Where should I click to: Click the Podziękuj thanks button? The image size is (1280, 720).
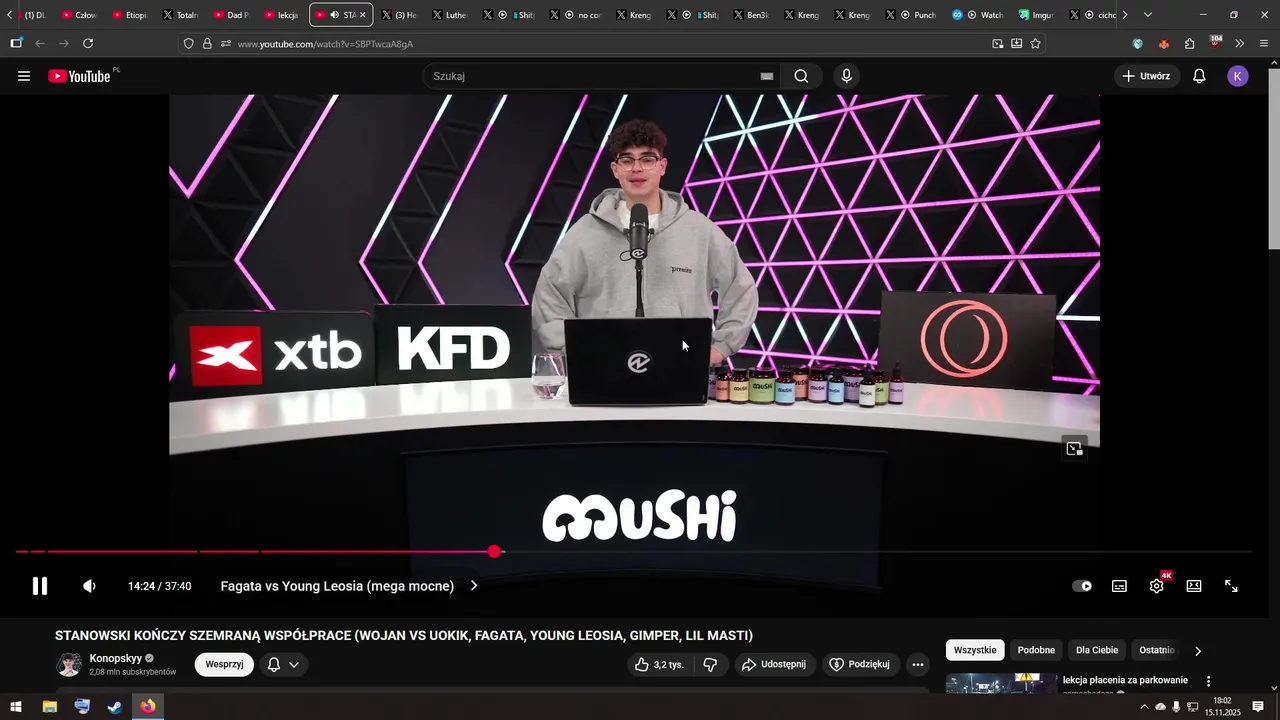click(x=859, y=664)
